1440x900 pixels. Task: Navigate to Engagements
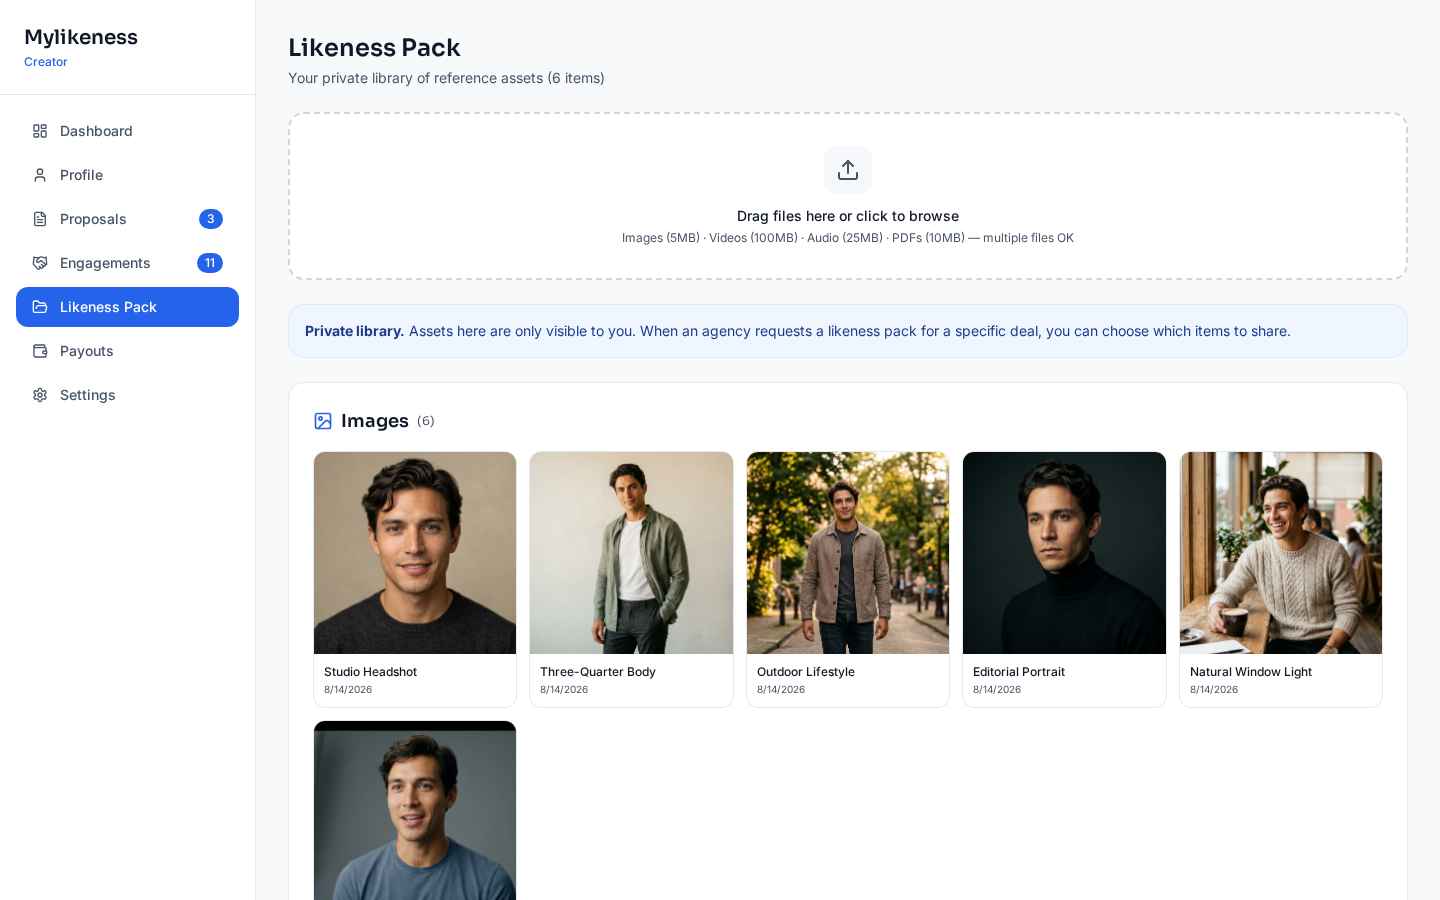127,263
